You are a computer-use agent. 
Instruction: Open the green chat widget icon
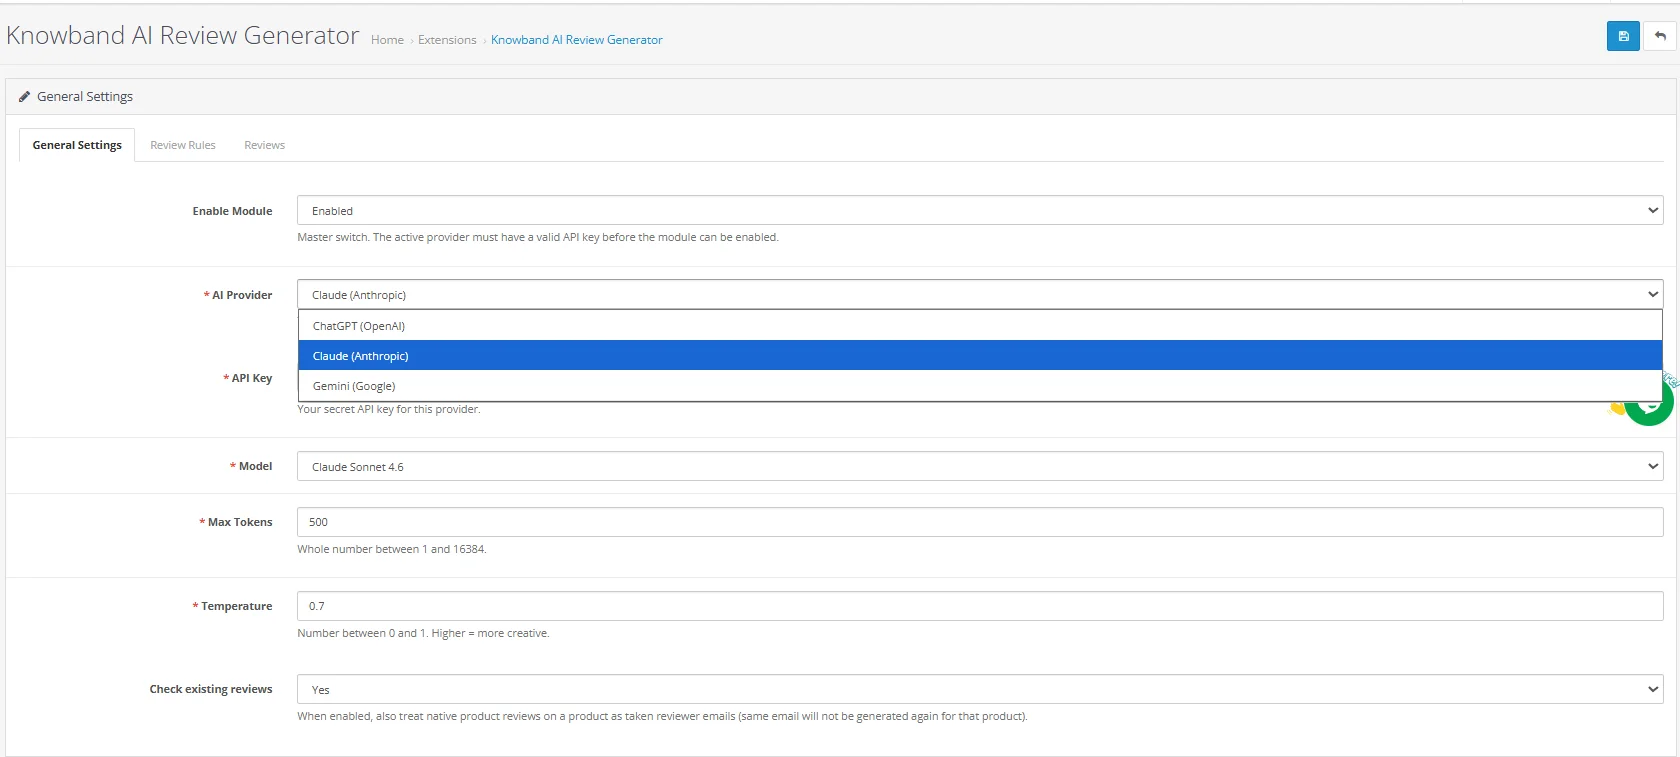pyautogui.click(x=1649, y=402)
